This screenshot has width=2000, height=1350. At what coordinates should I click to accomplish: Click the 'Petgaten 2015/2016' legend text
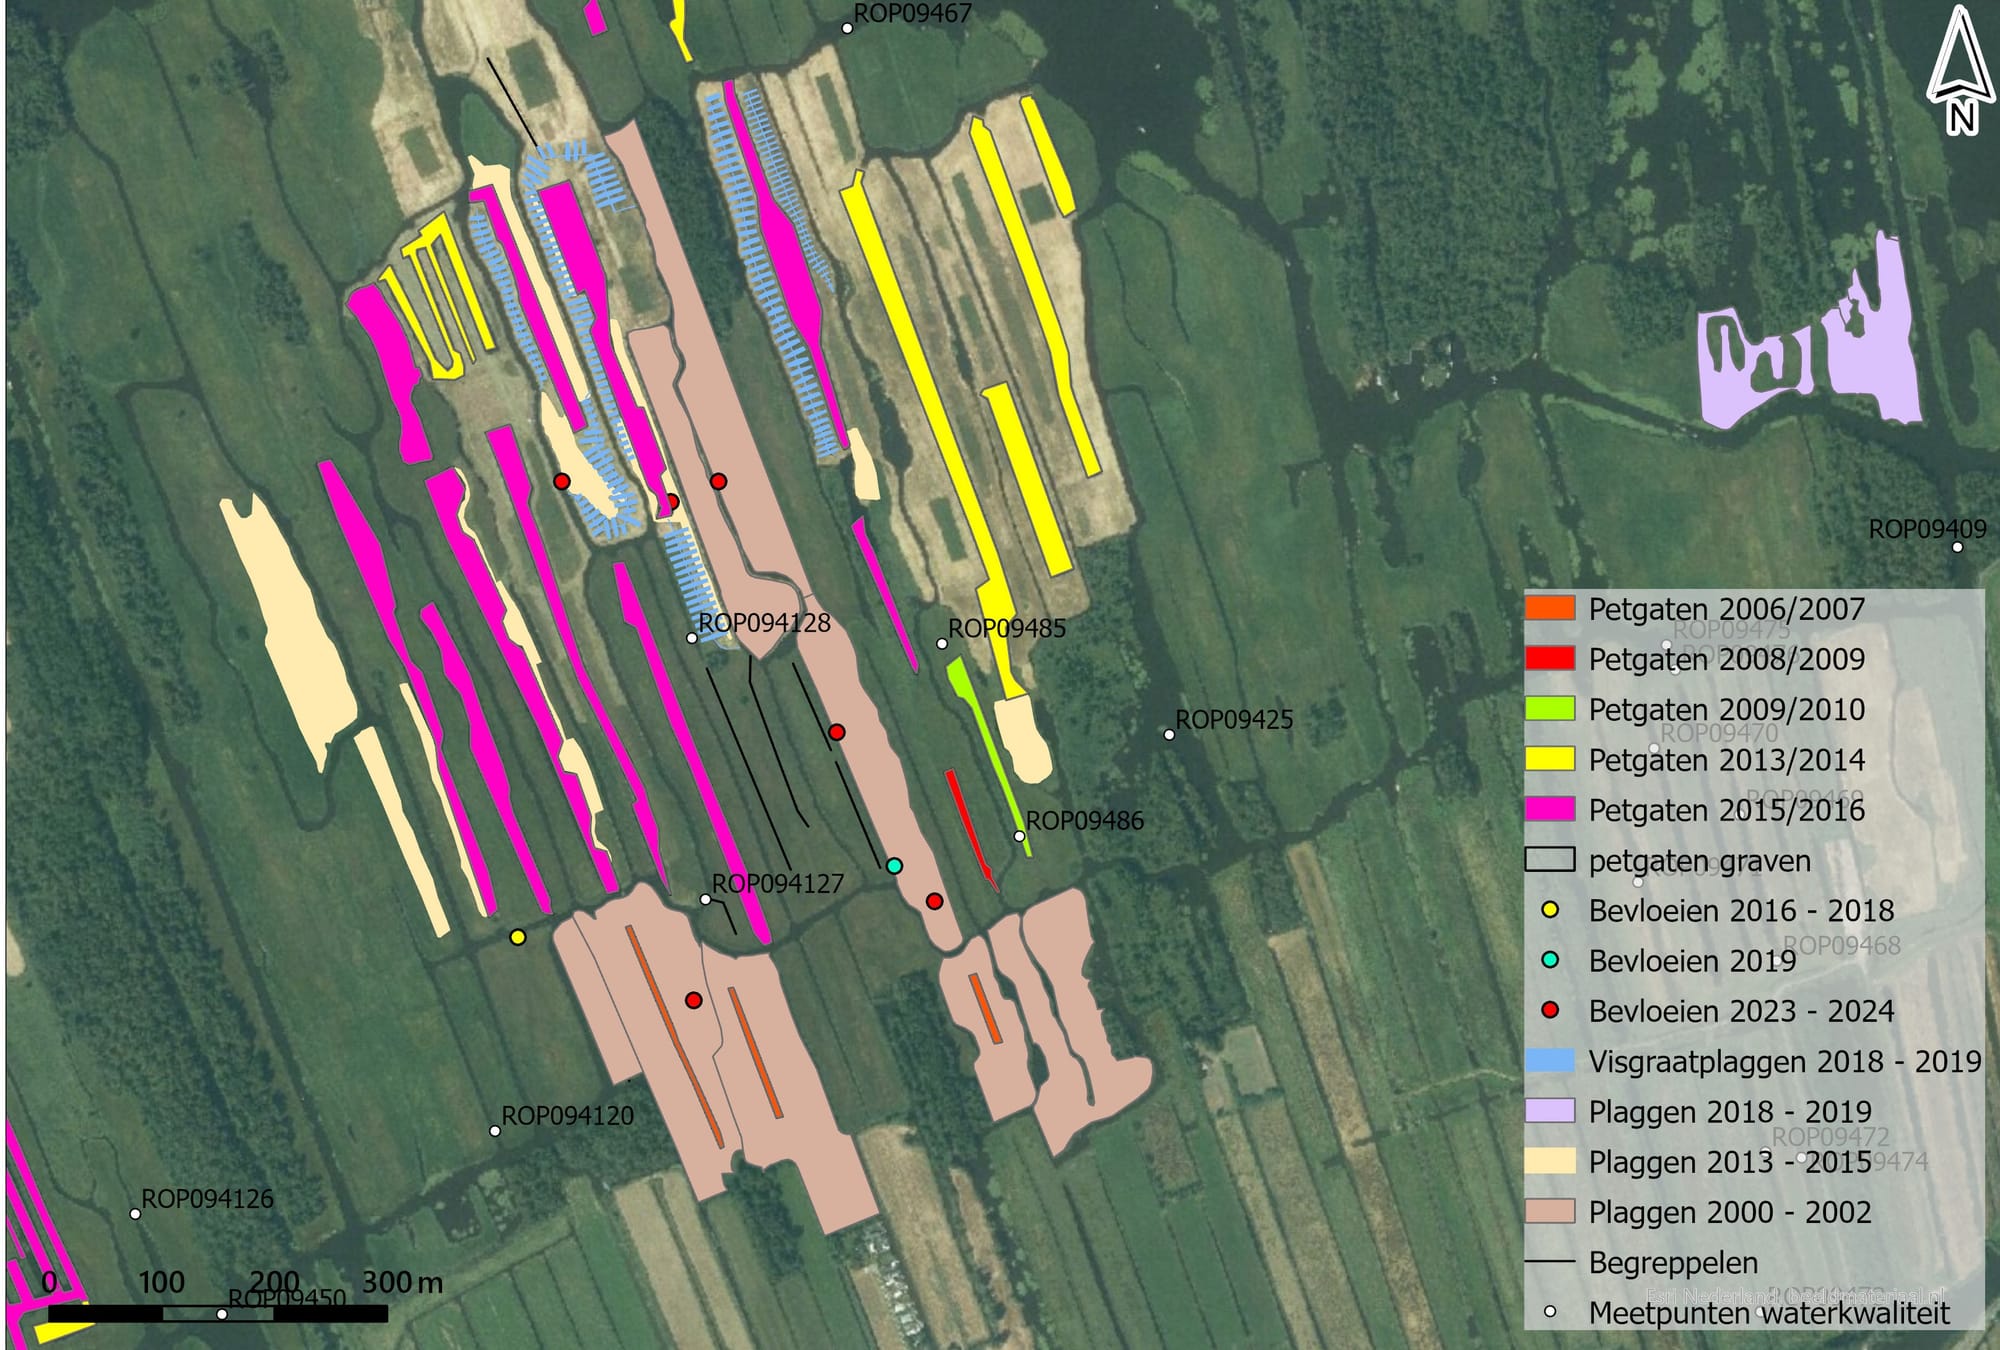tap(1726, 810)
